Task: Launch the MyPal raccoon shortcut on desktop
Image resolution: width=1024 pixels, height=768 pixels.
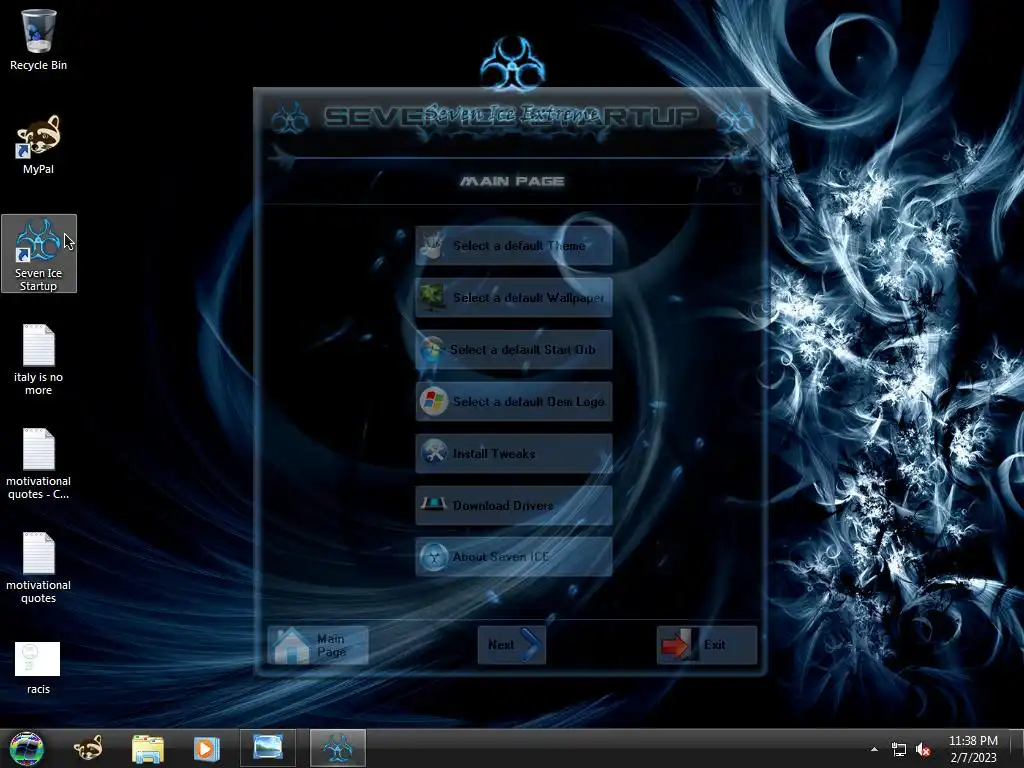Action: coord(38,144)
